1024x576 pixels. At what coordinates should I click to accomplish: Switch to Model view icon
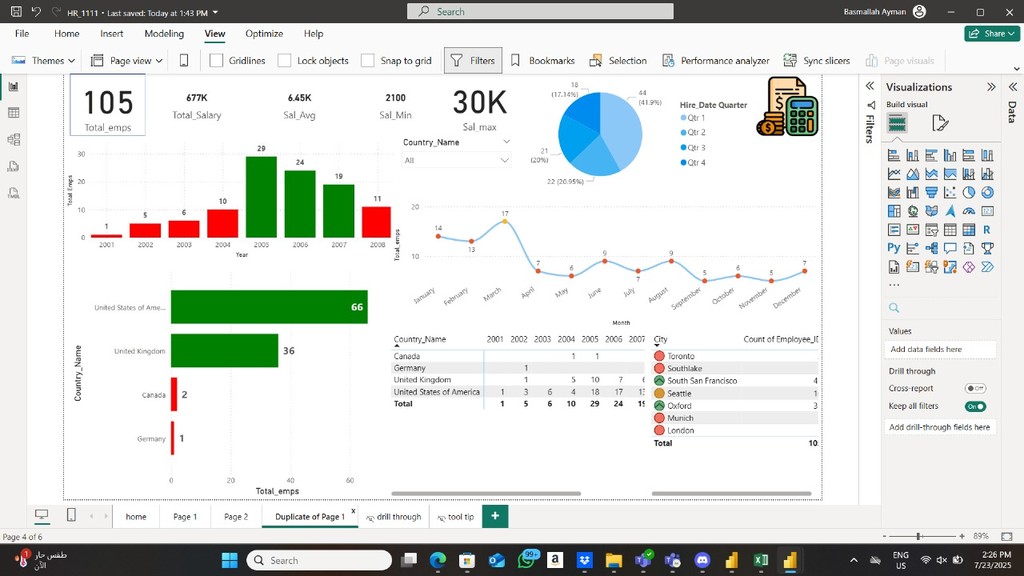tap(14, 140)
